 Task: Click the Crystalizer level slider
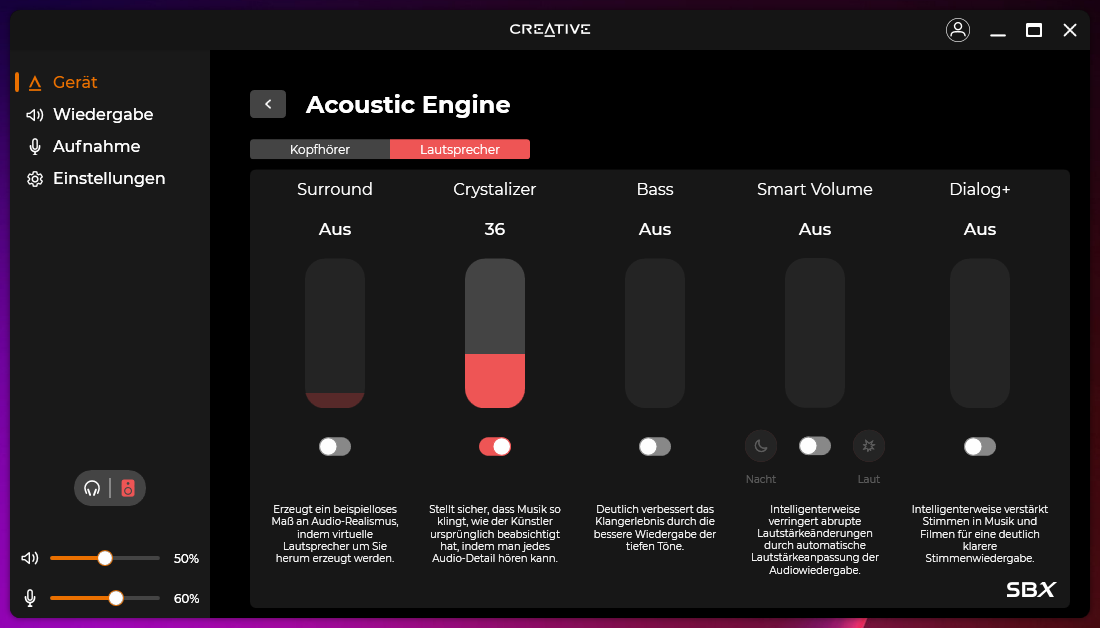pyautogui.click(x=495, y=333)
